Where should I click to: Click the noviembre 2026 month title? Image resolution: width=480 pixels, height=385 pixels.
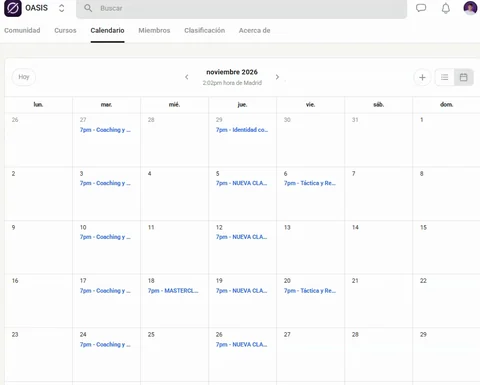(232, 72)
